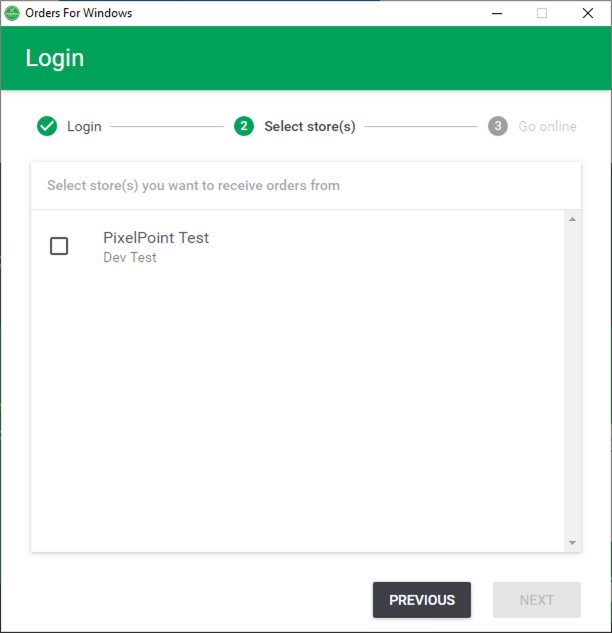Click the green Login header title
Viewport: 612px width, 633px height.
click(x=55, y=58)
